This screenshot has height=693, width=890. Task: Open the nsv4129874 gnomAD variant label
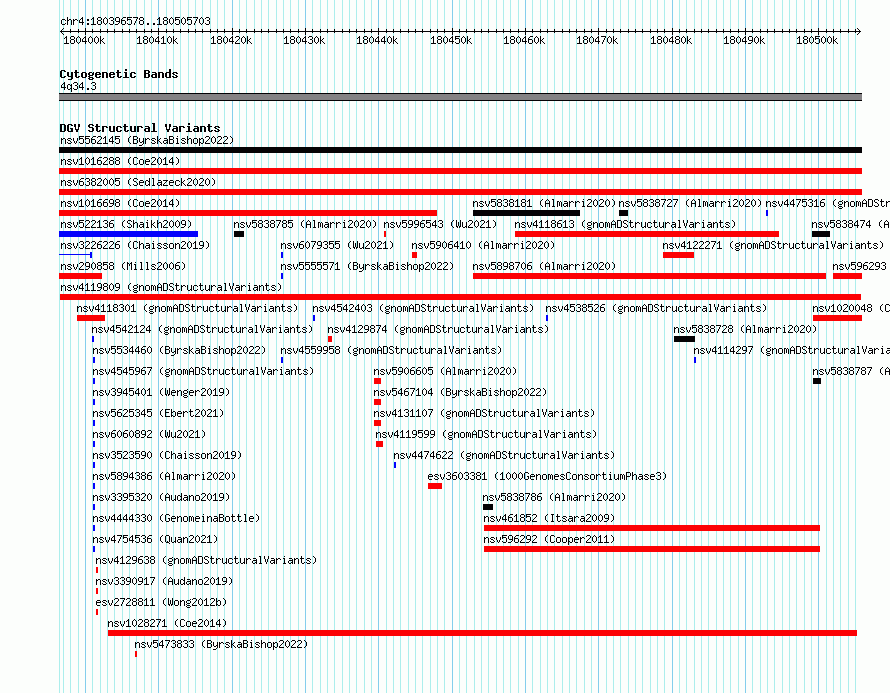coord(438,329)
